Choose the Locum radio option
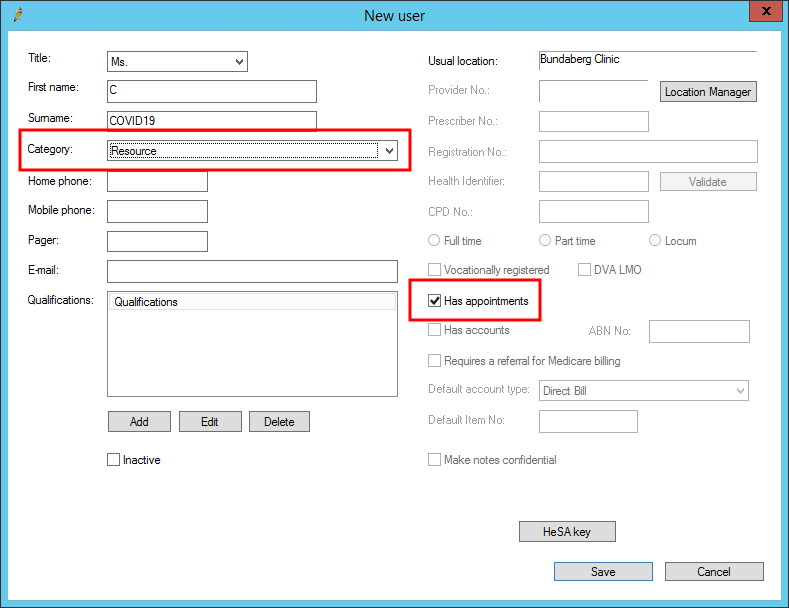 [655, 241]
